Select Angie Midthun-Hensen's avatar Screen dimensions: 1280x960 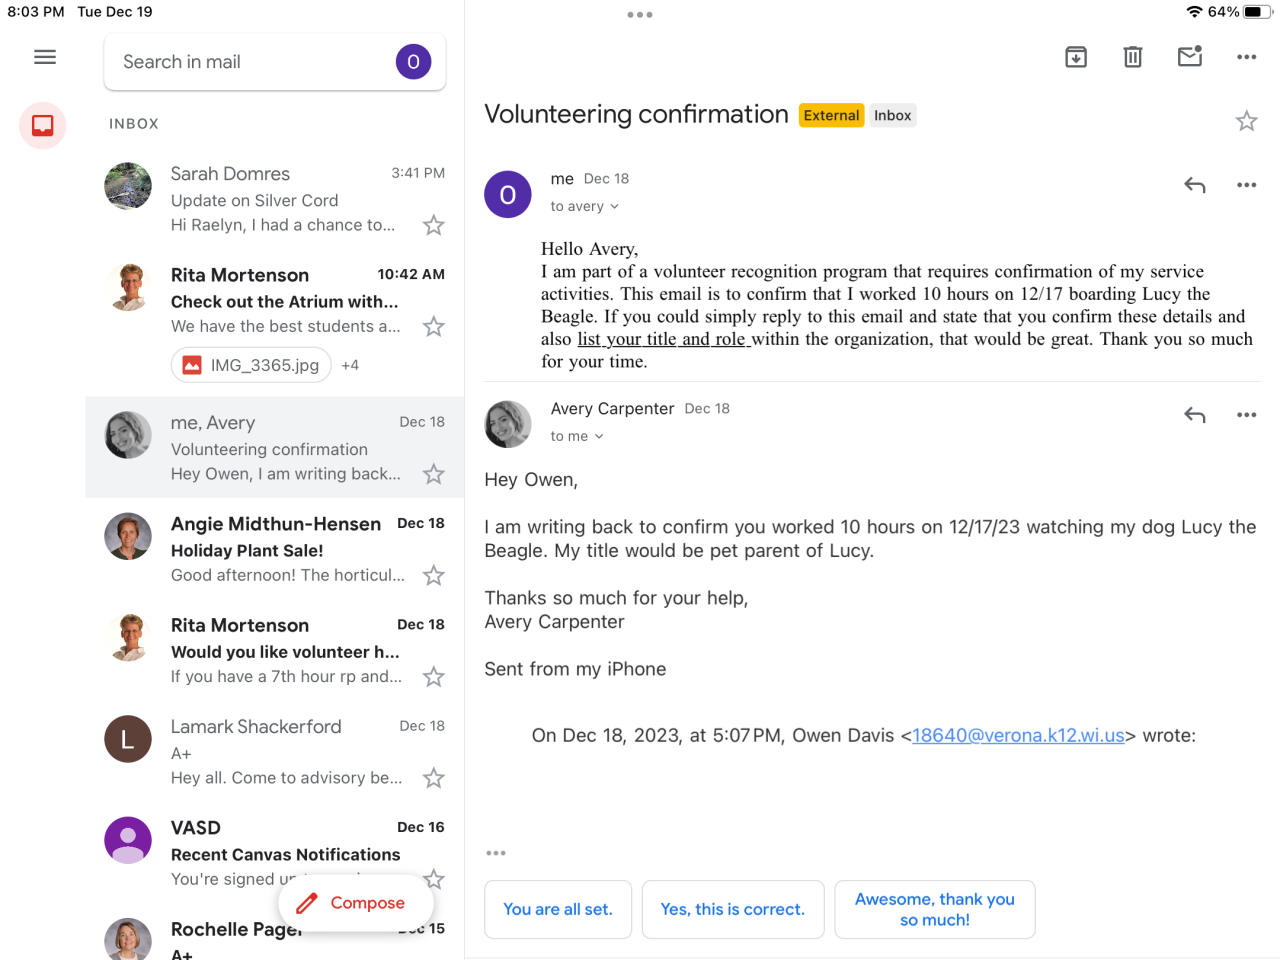coord(128,536)
